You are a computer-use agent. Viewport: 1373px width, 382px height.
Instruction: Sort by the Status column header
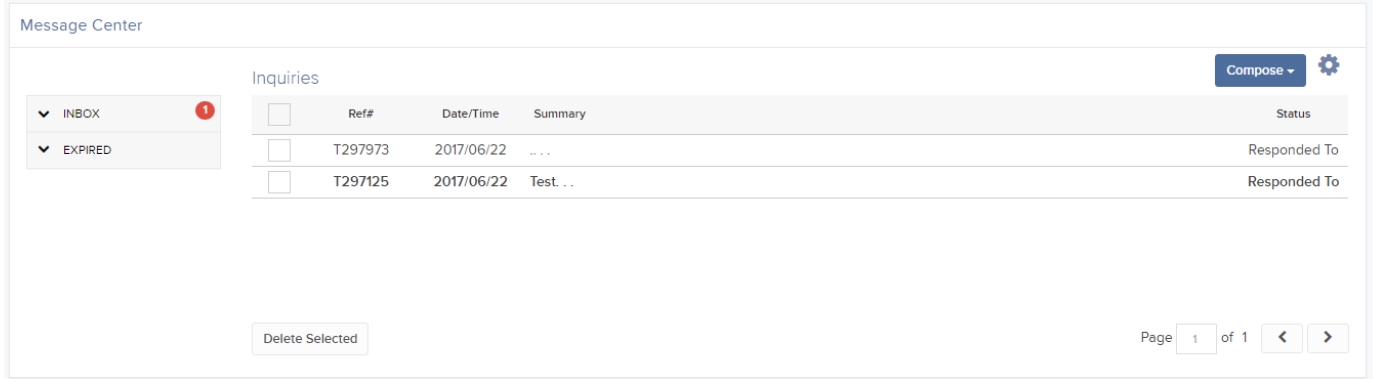[1293, 114]
